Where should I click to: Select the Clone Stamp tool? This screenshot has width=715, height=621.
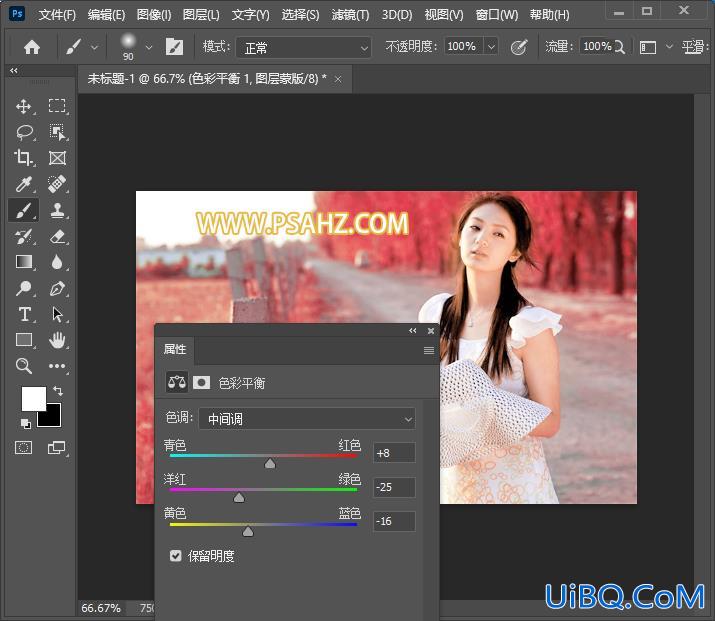[x=57, y=210]
